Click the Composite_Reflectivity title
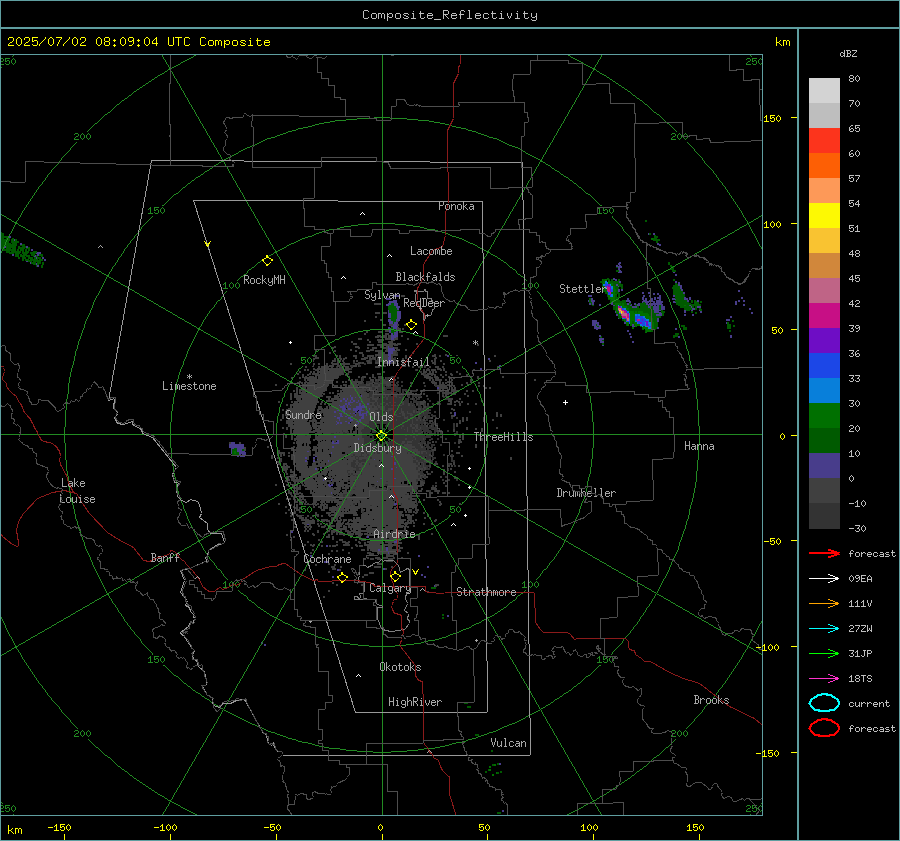900x841 pixels. (x=450, y=15)
